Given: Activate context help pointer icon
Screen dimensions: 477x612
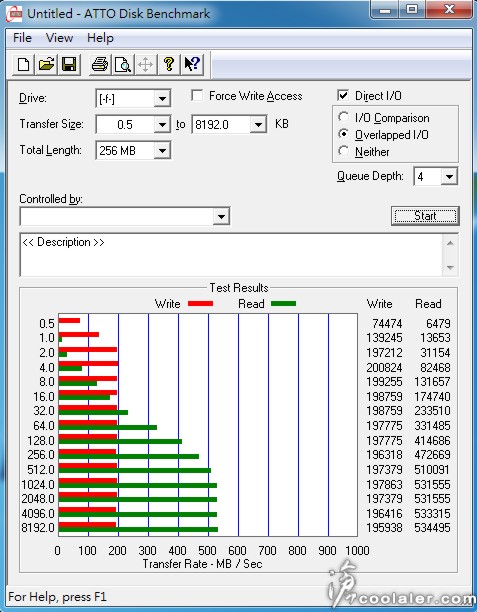Looking at the screenshot, I should [x=192, y=64].
